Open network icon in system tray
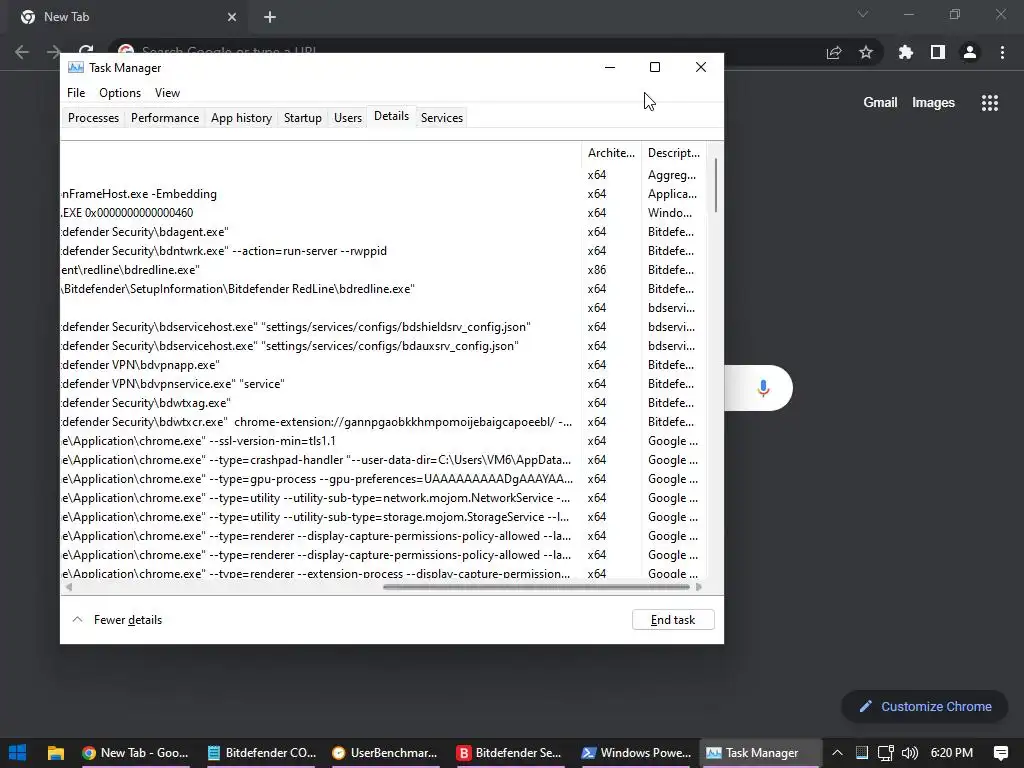Image resolution: width=1024 pixels, height=768 pixels. pyautogui.click(x=886, y=752)
